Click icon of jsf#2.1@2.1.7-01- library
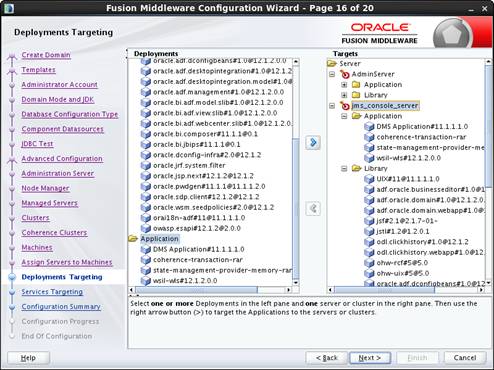This screenshot has width=494, height=370. pyautogui.click(x=369, y=221)
